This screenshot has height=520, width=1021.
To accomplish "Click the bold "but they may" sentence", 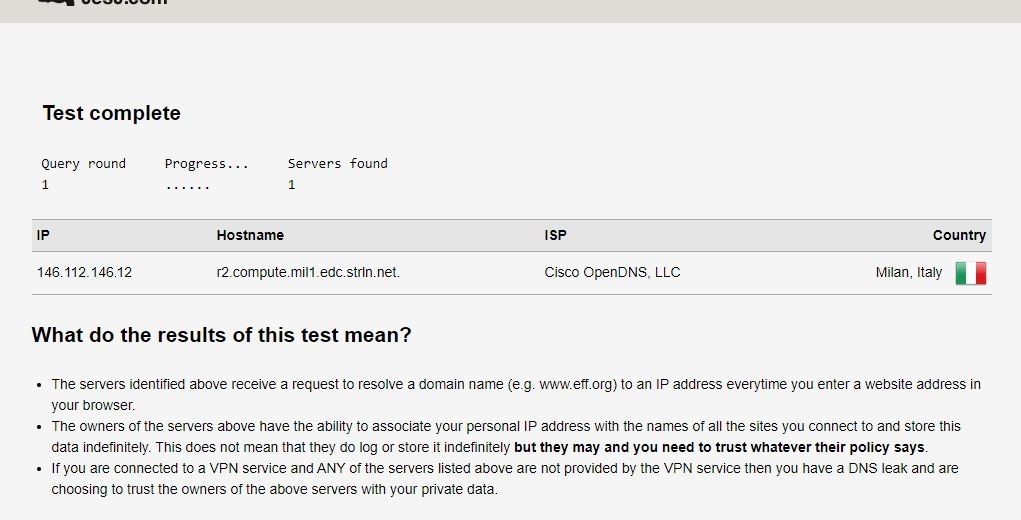I will pyautogui.click(x=720, y=447).
